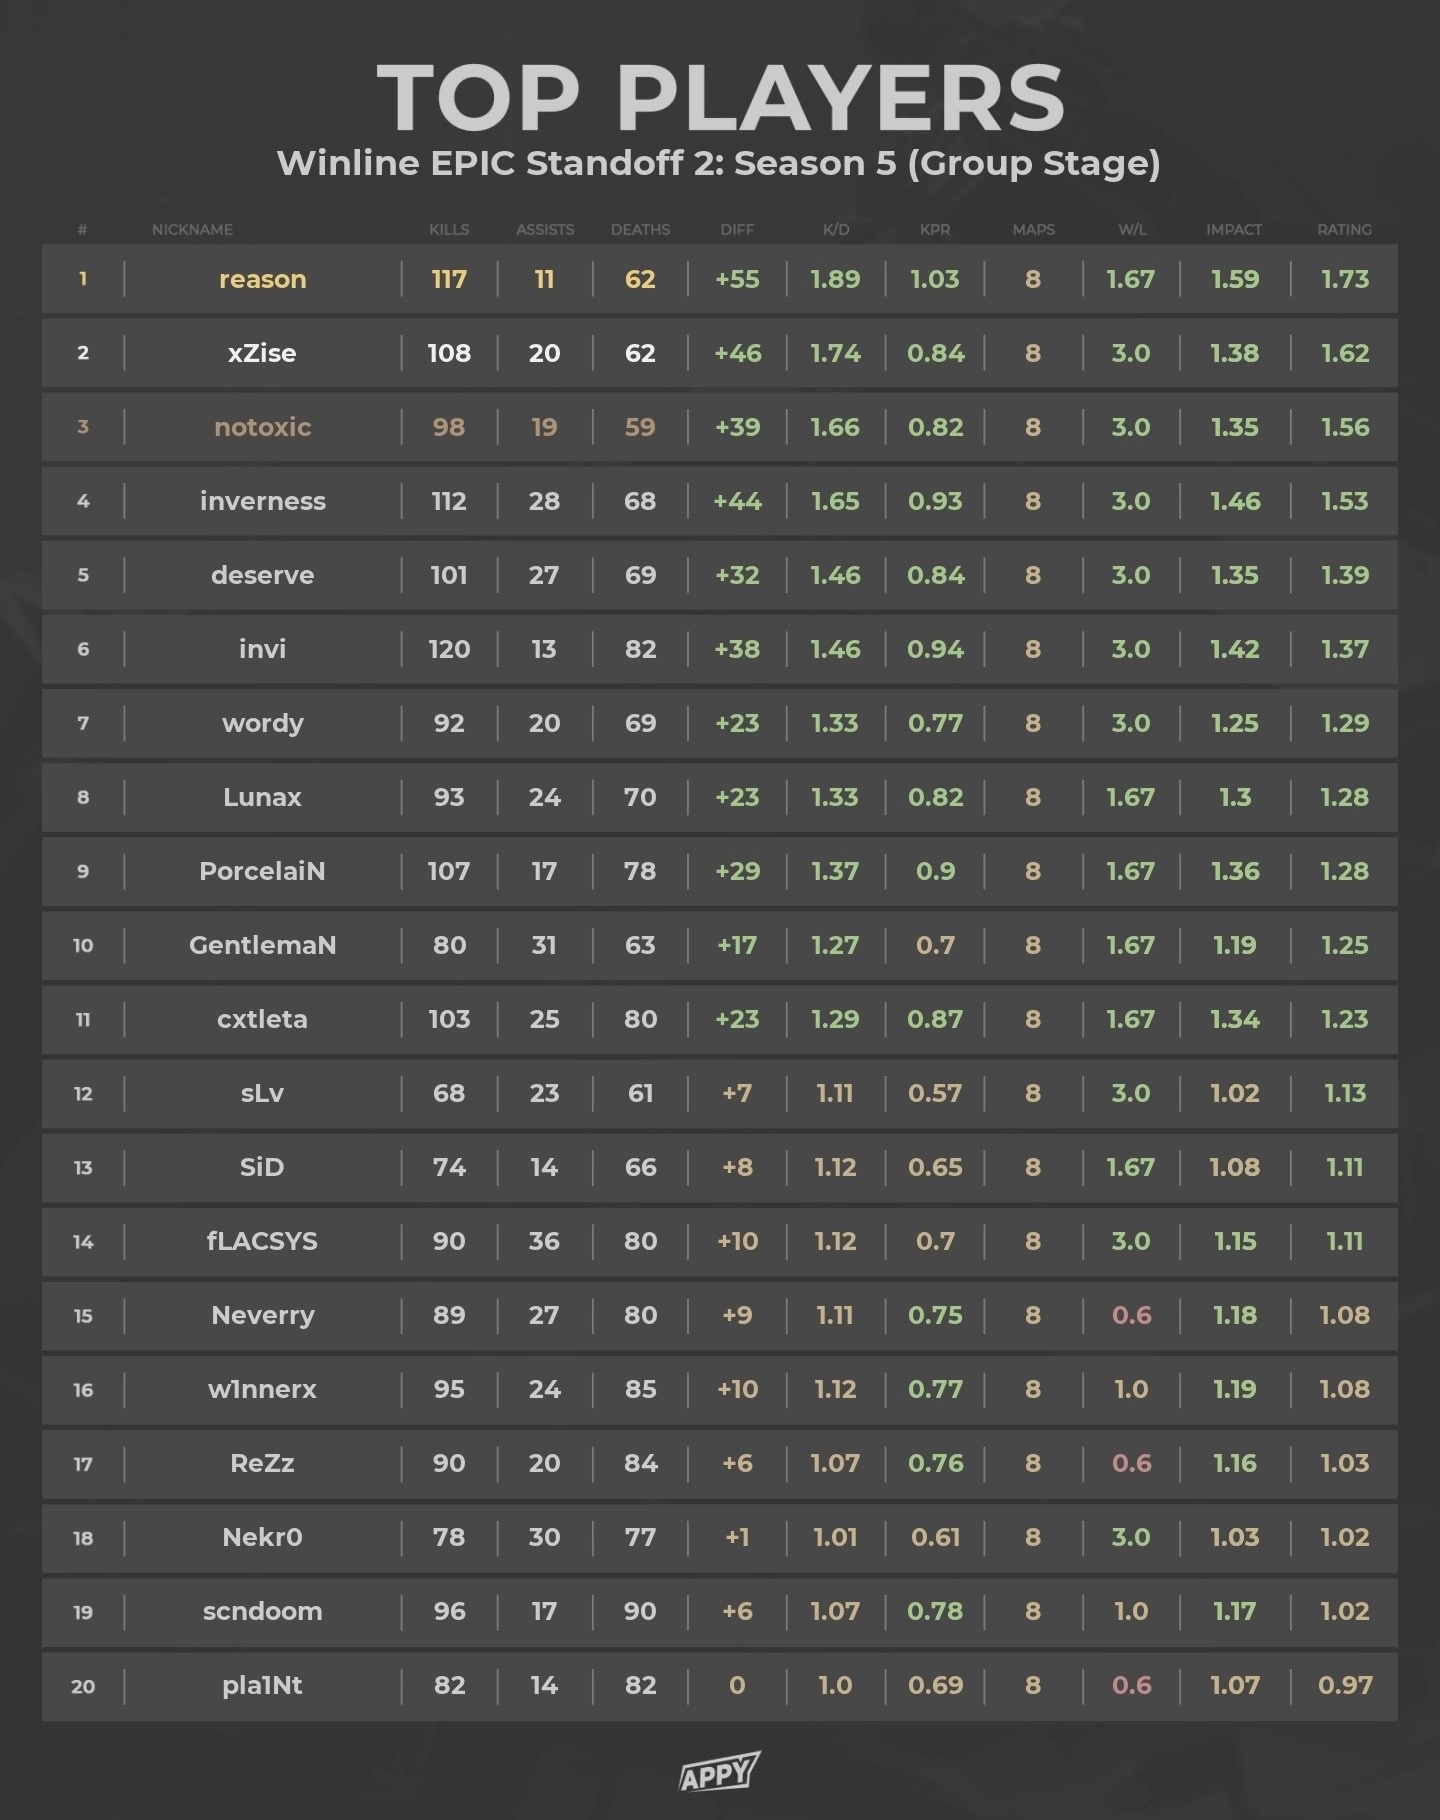Screen dimensions: 1440x1820
Task: Click Lunax's impact value 1.3
Action: pos(1234,797)
